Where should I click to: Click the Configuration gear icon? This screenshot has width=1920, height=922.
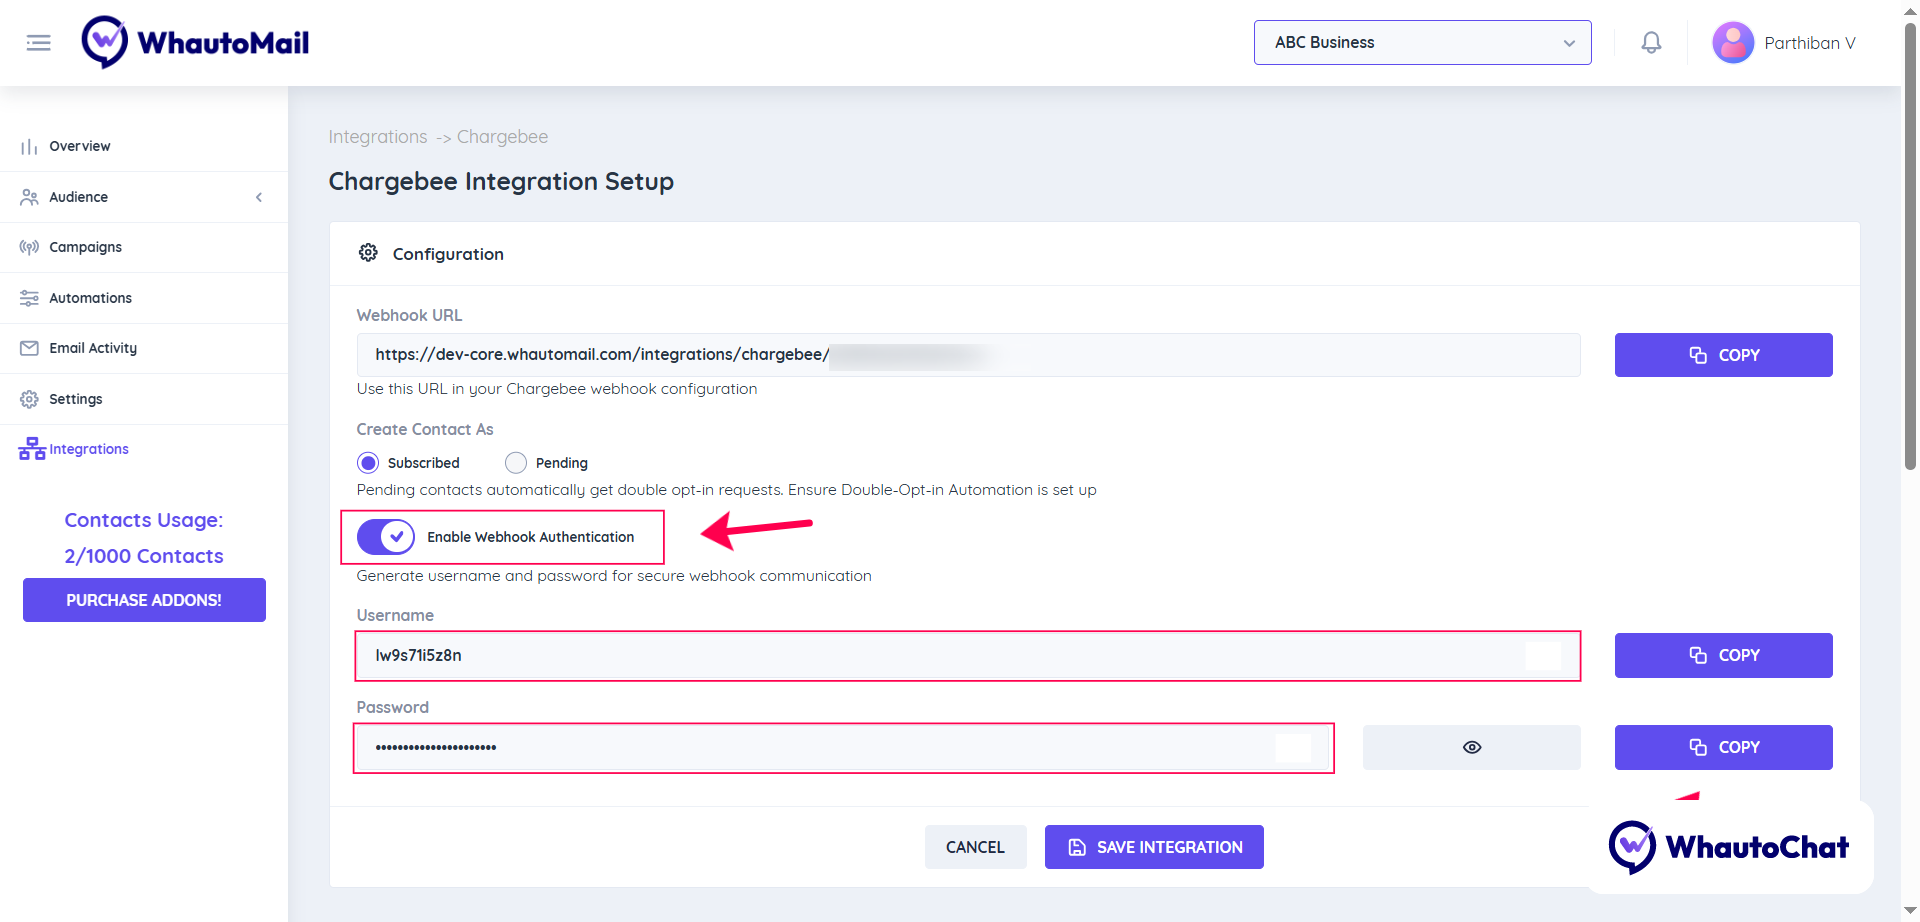tap(368, 253)
